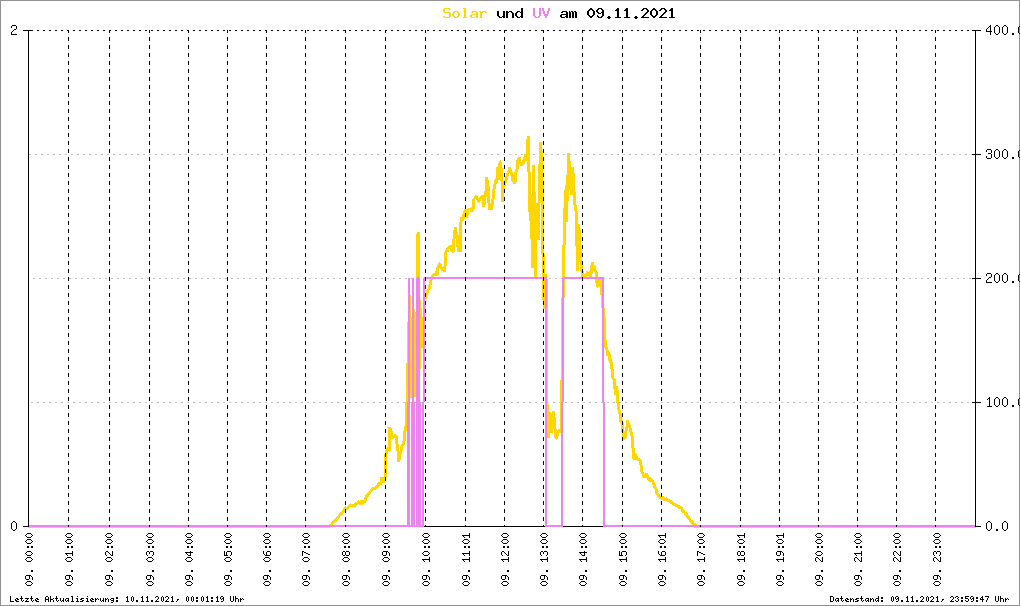The height and width of the screenshot is (606, 1020).
Task: Click the magenta "UV" word in the title
Action: click(541, 14)
